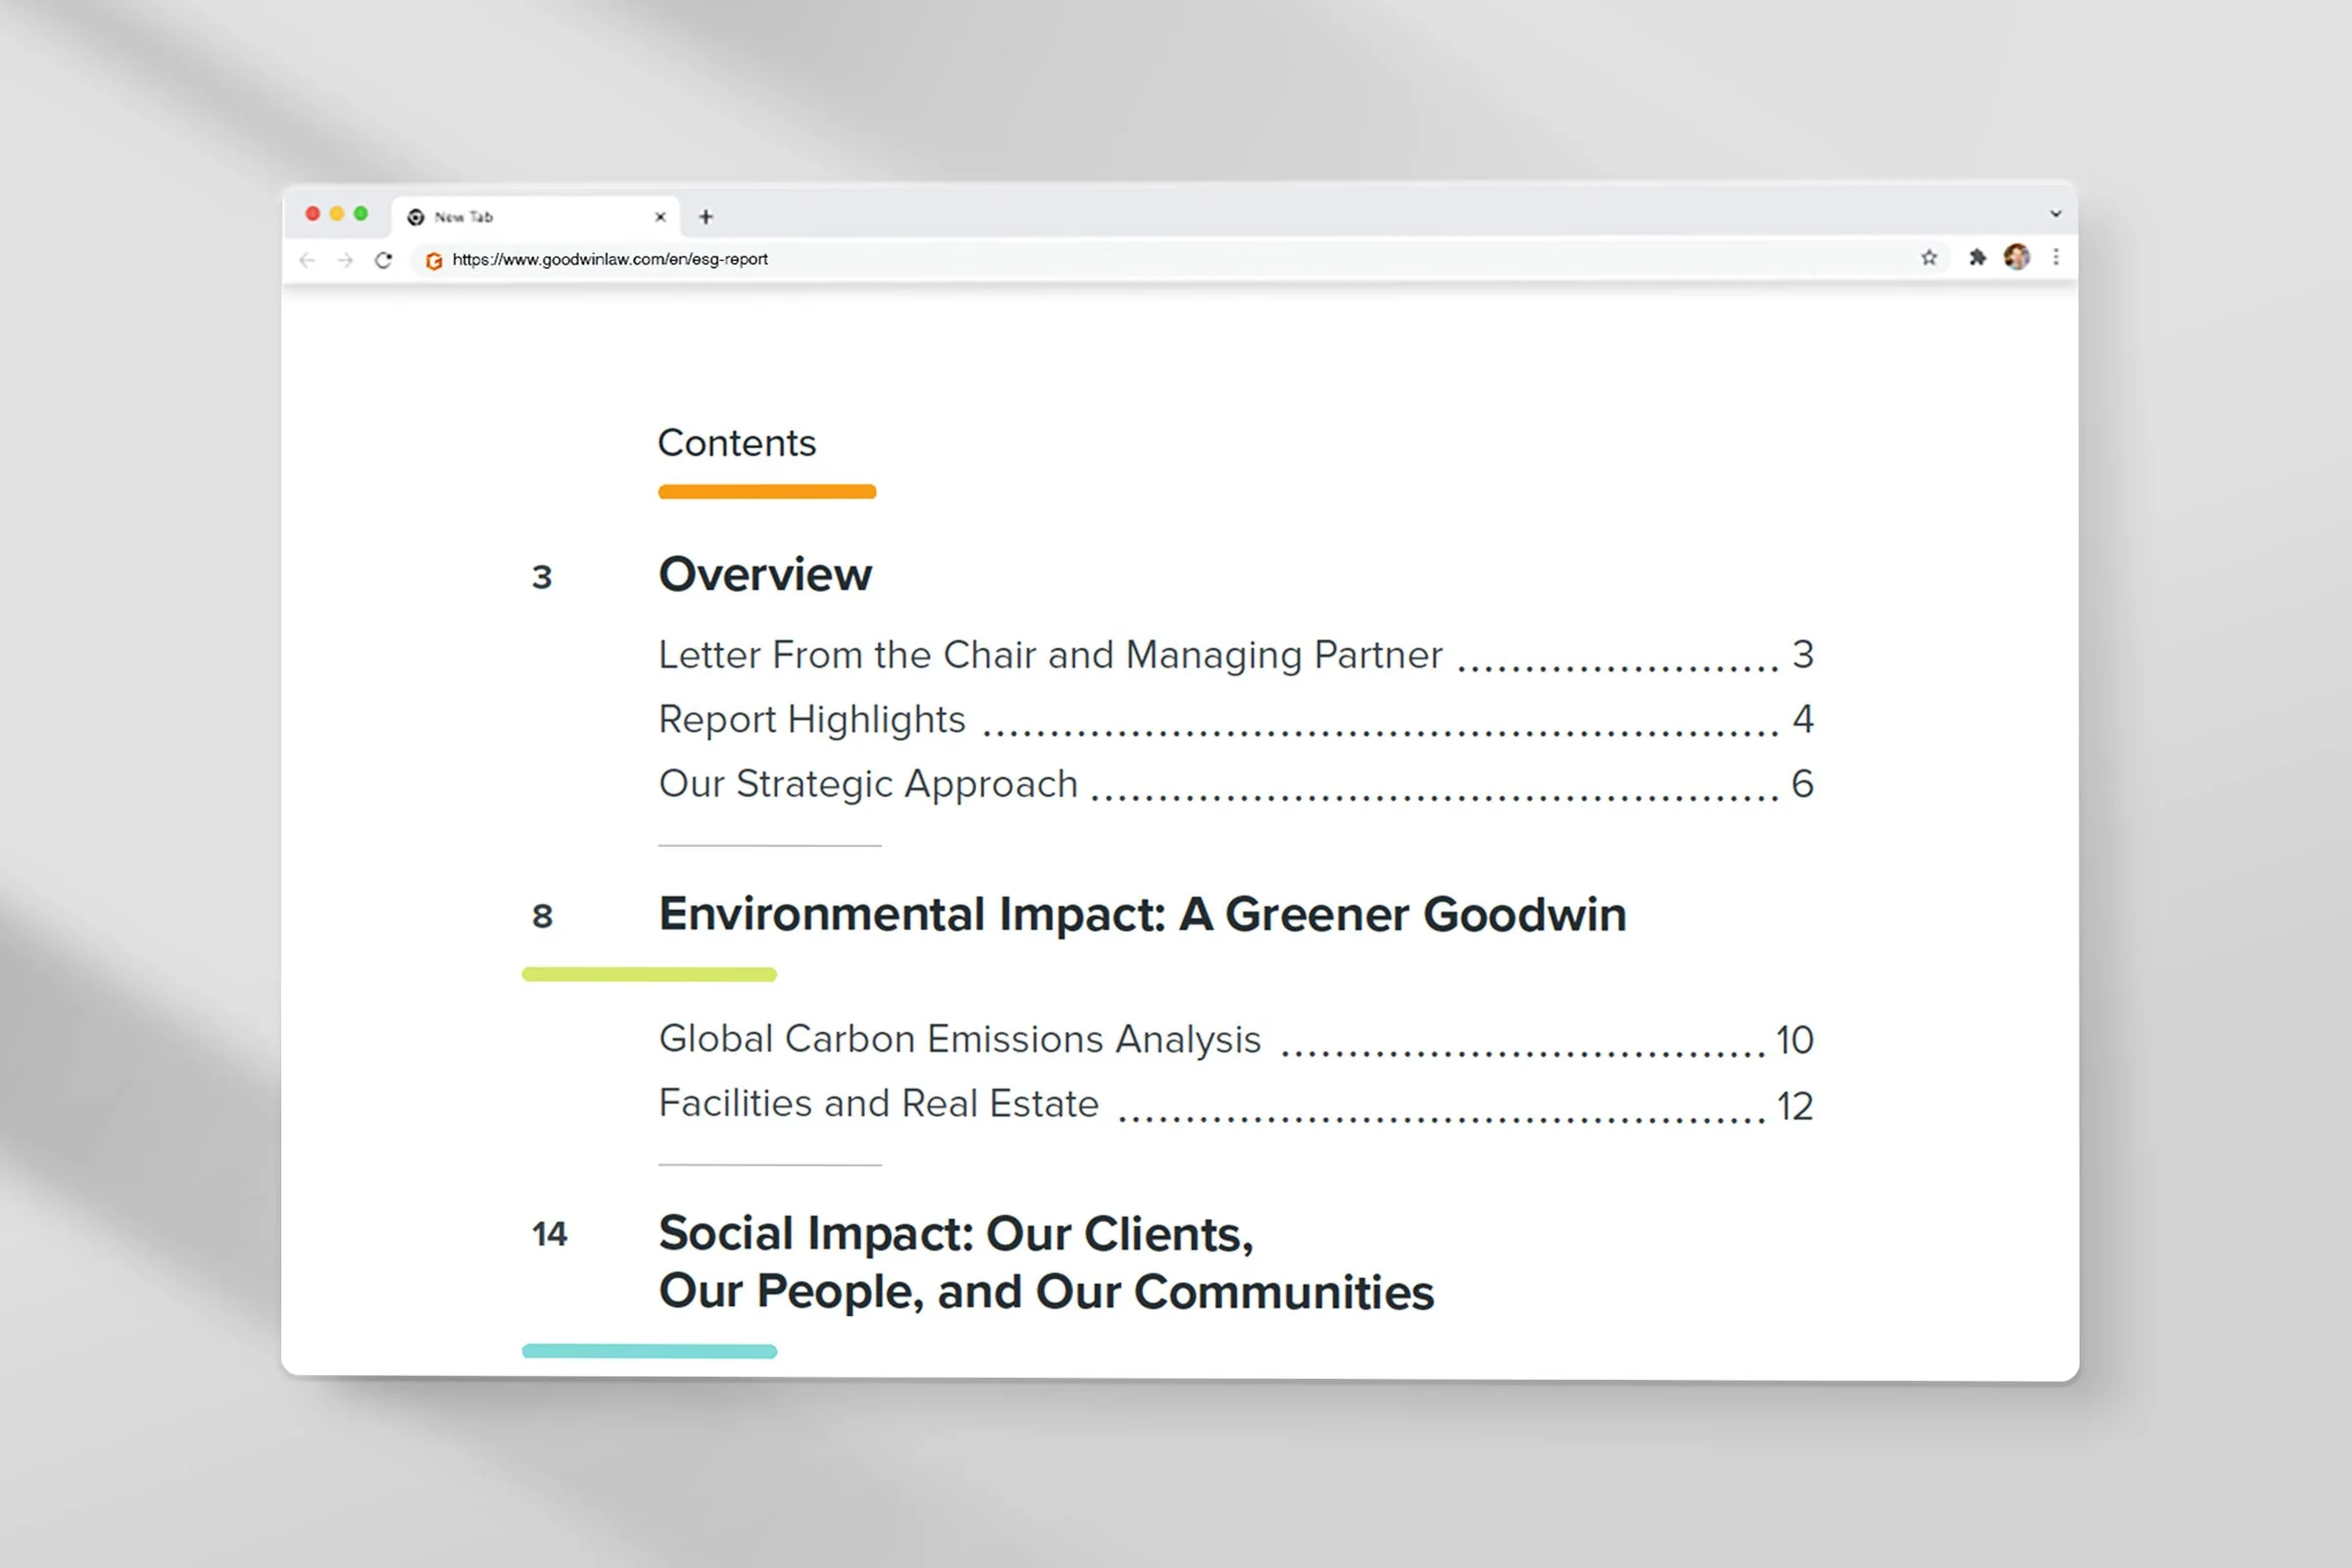Screen dimensions: 2352x1568
Task: Open Our Strategic Approach section
Action: coord(868,784)
